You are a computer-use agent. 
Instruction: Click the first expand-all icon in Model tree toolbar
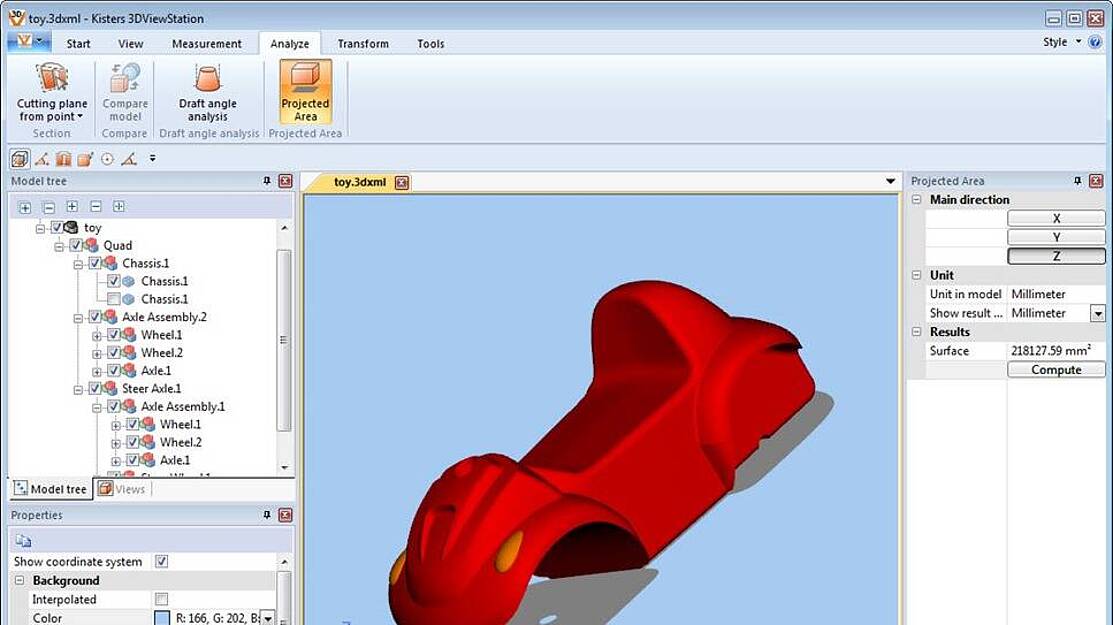25,207
